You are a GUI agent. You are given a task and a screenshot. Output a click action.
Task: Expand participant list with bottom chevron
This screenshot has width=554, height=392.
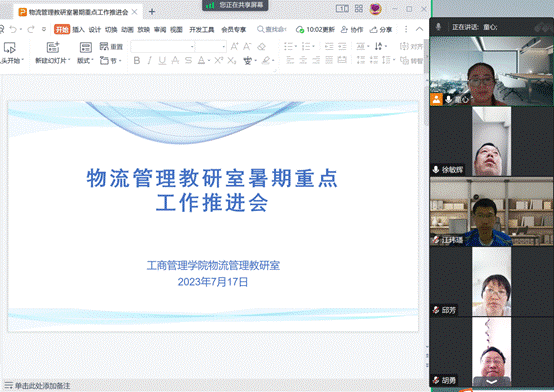pos(491,382)
